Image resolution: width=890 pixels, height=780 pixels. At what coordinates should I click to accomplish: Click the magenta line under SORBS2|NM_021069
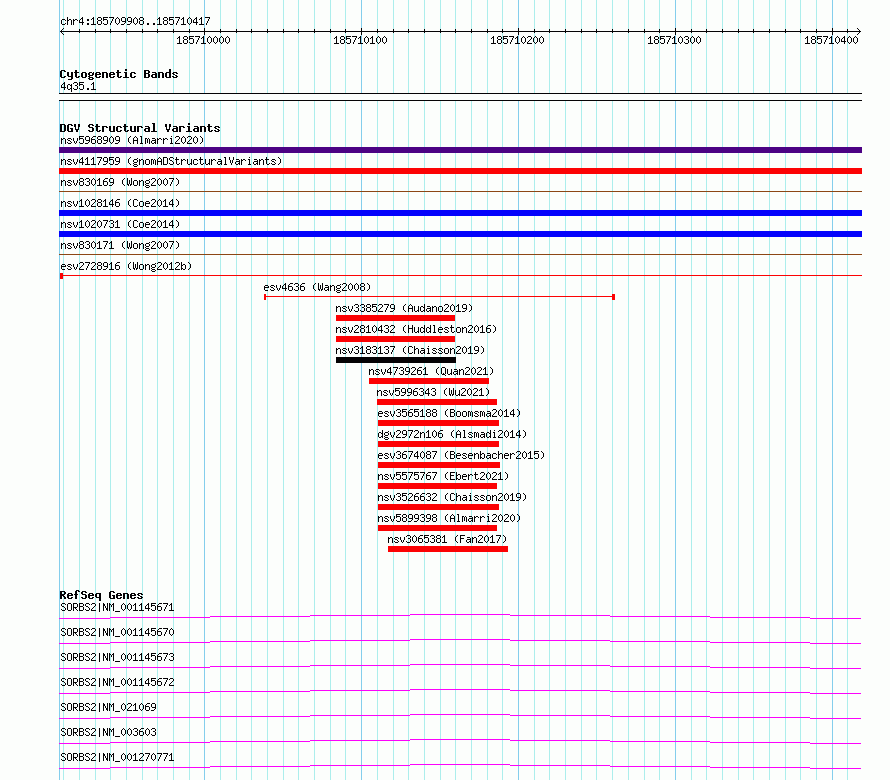coord(460,716)
